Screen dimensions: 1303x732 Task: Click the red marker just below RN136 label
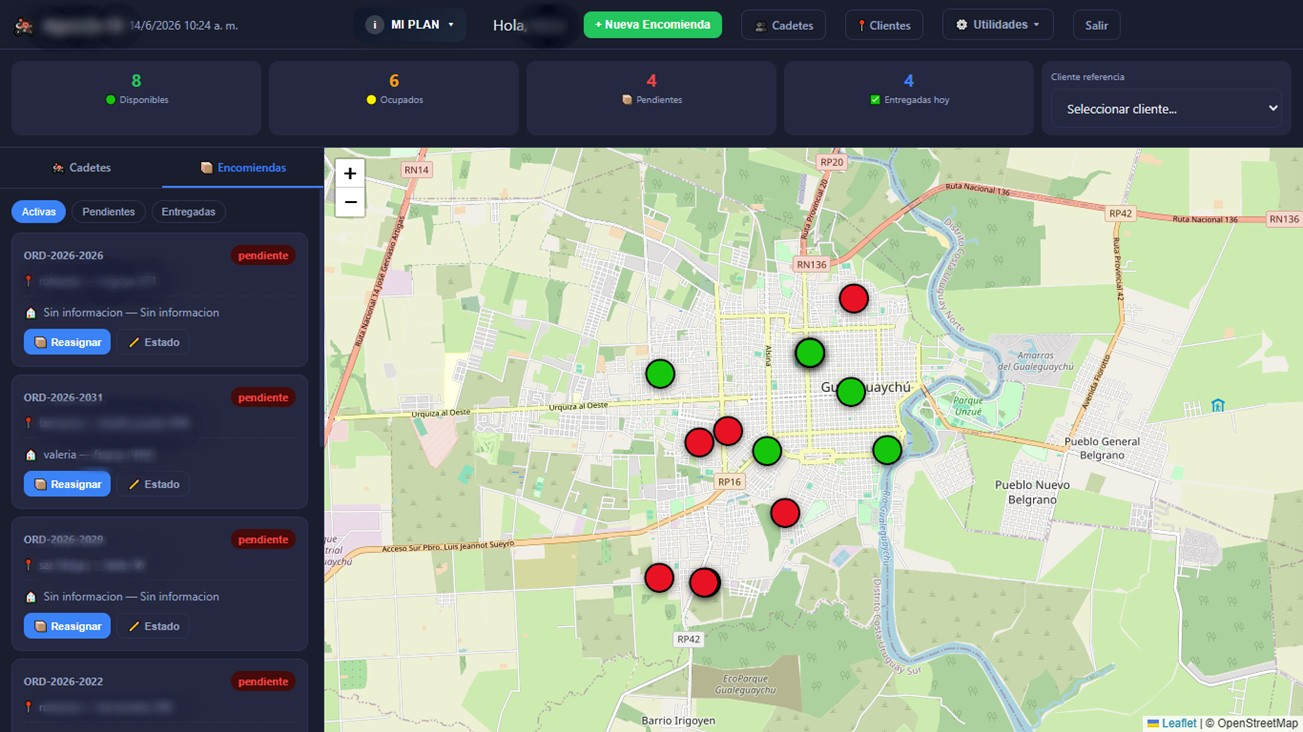[x=853, y=298]
